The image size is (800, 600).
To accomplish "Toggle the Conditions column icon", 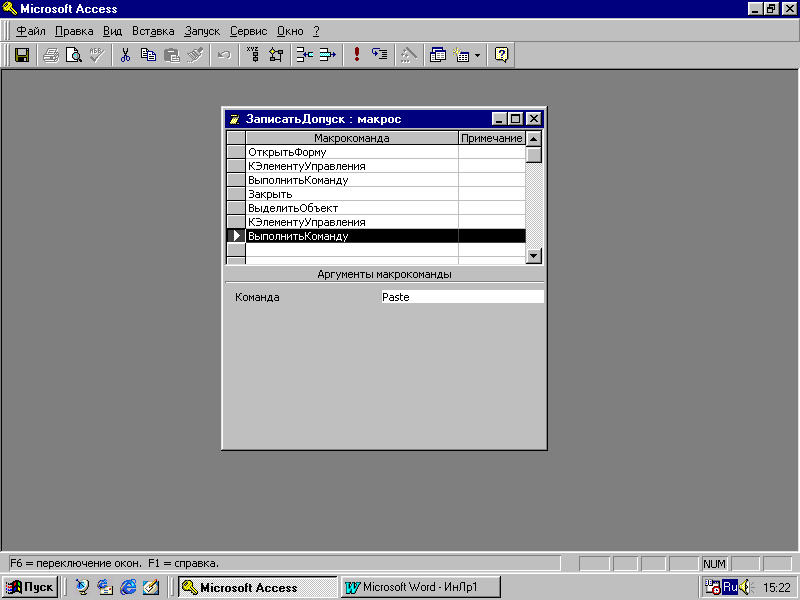I will click(276, 55).
